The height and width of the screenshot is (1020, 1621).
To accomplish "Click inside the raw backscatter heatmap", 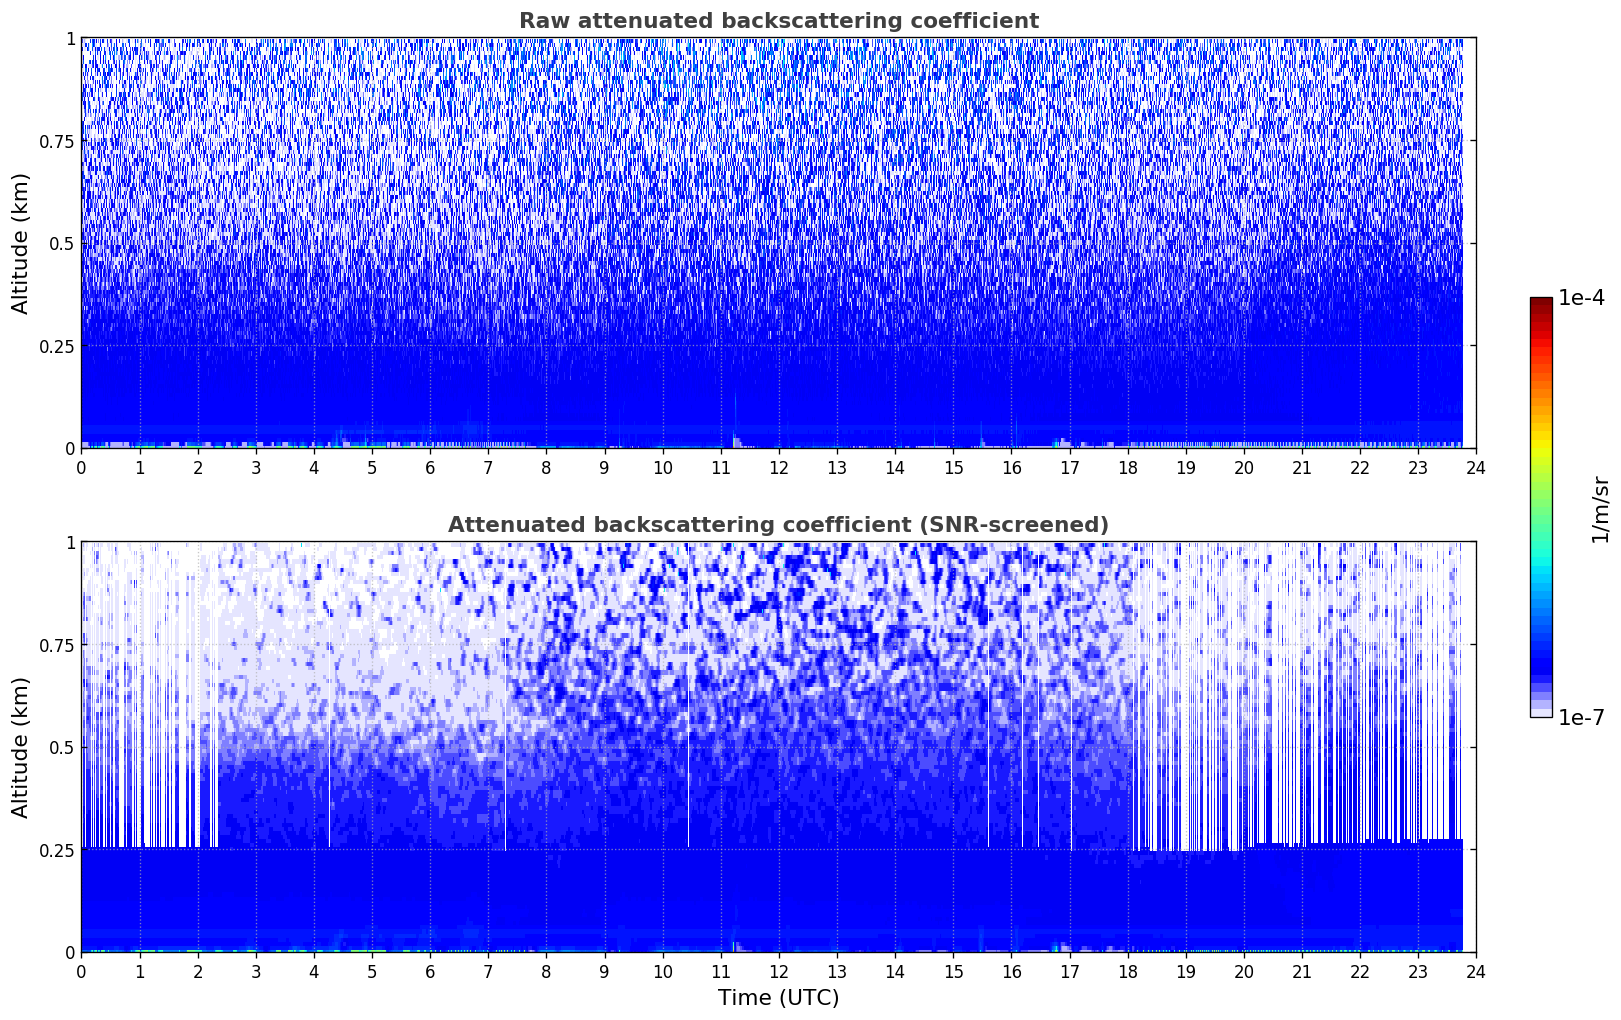I will [778, 243].
